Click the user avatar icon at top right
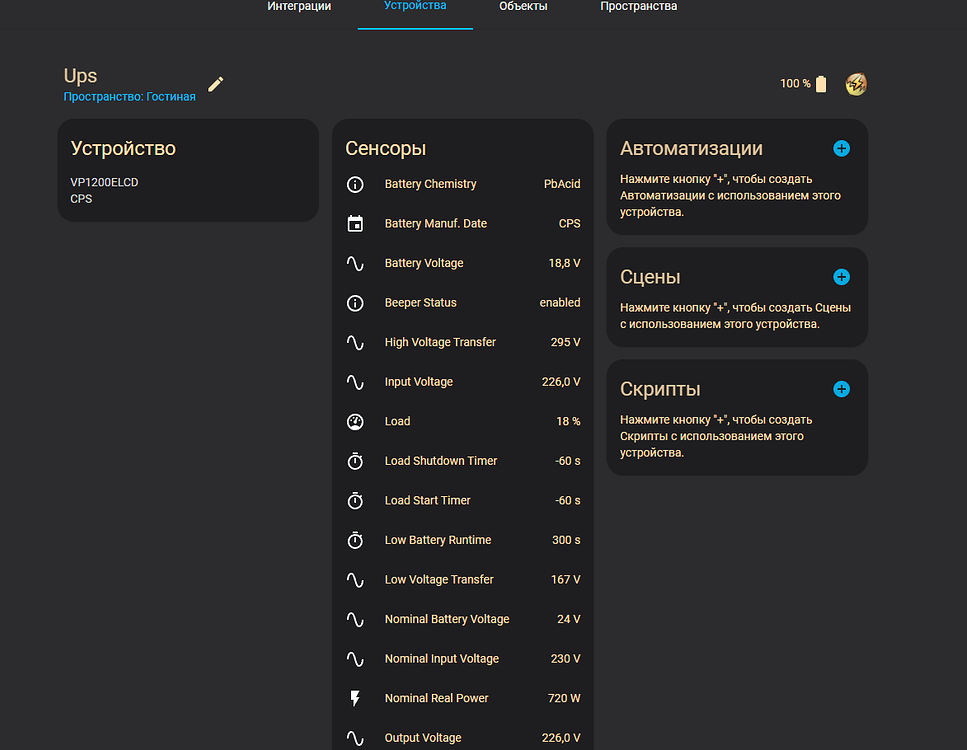The image size is (967, 750). (856, 84)
